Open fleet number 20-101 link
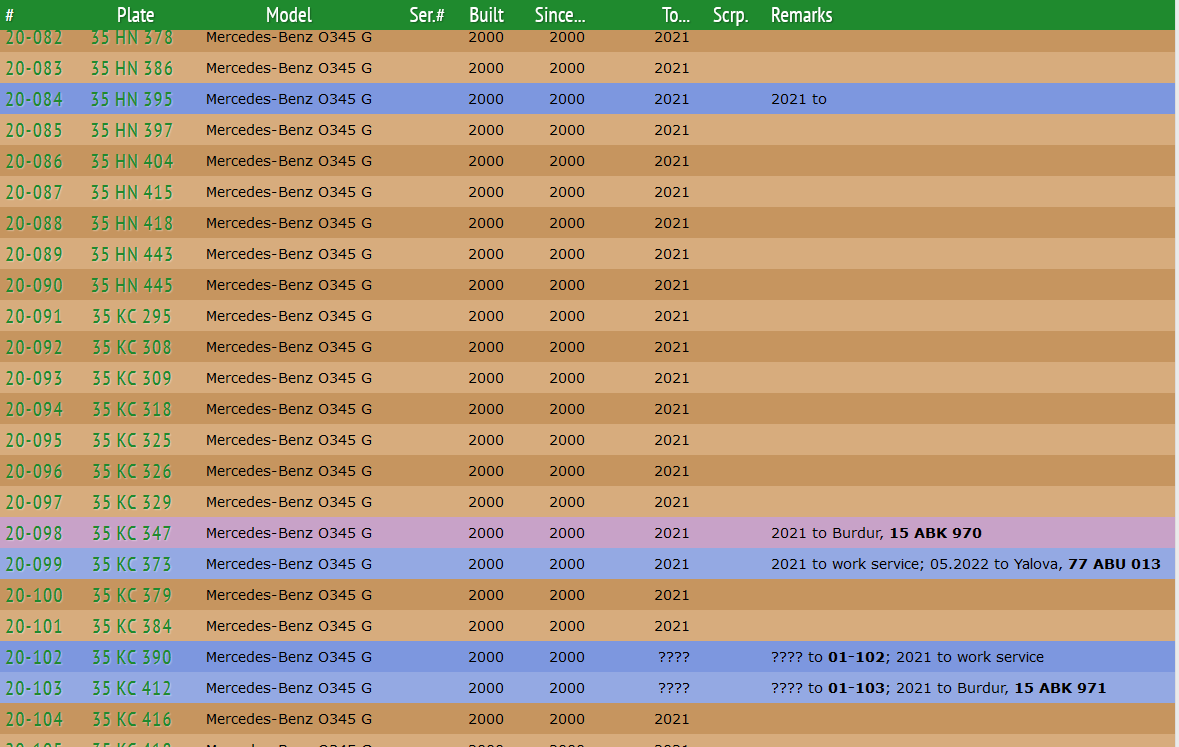 34,626
